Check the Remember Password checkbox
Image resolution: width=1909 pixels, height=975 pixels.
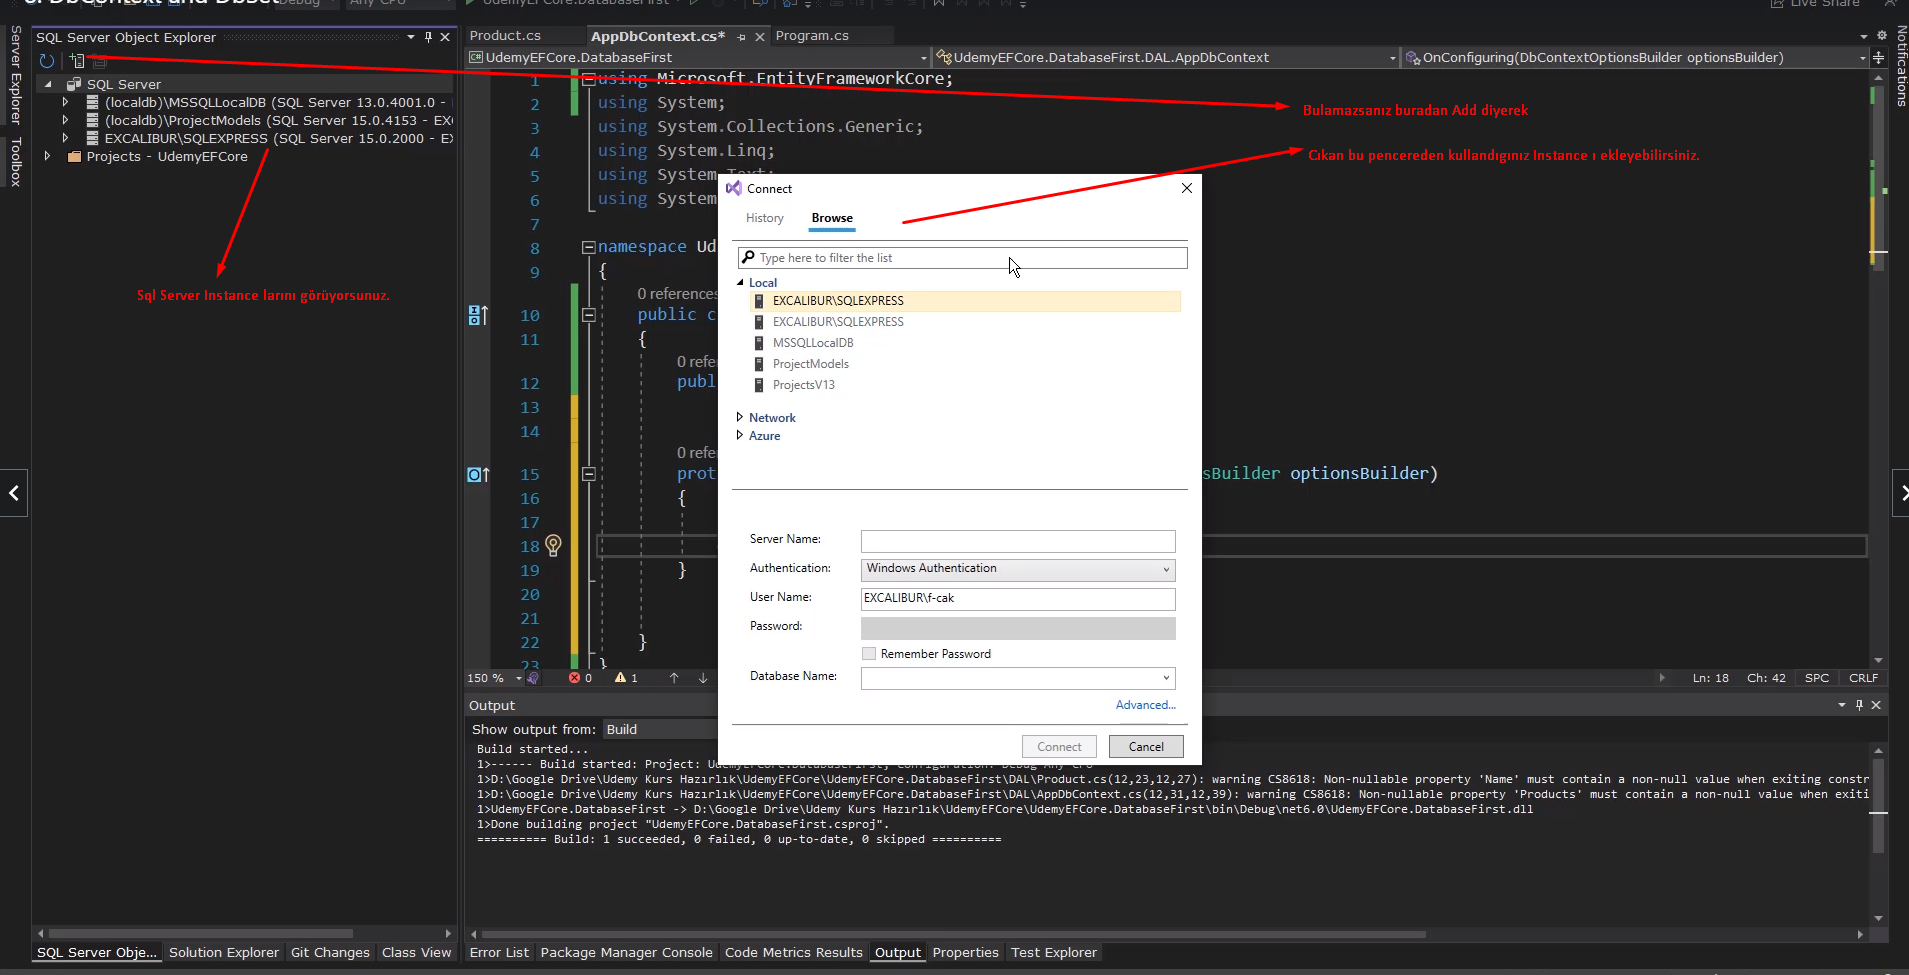click(869, 653)
